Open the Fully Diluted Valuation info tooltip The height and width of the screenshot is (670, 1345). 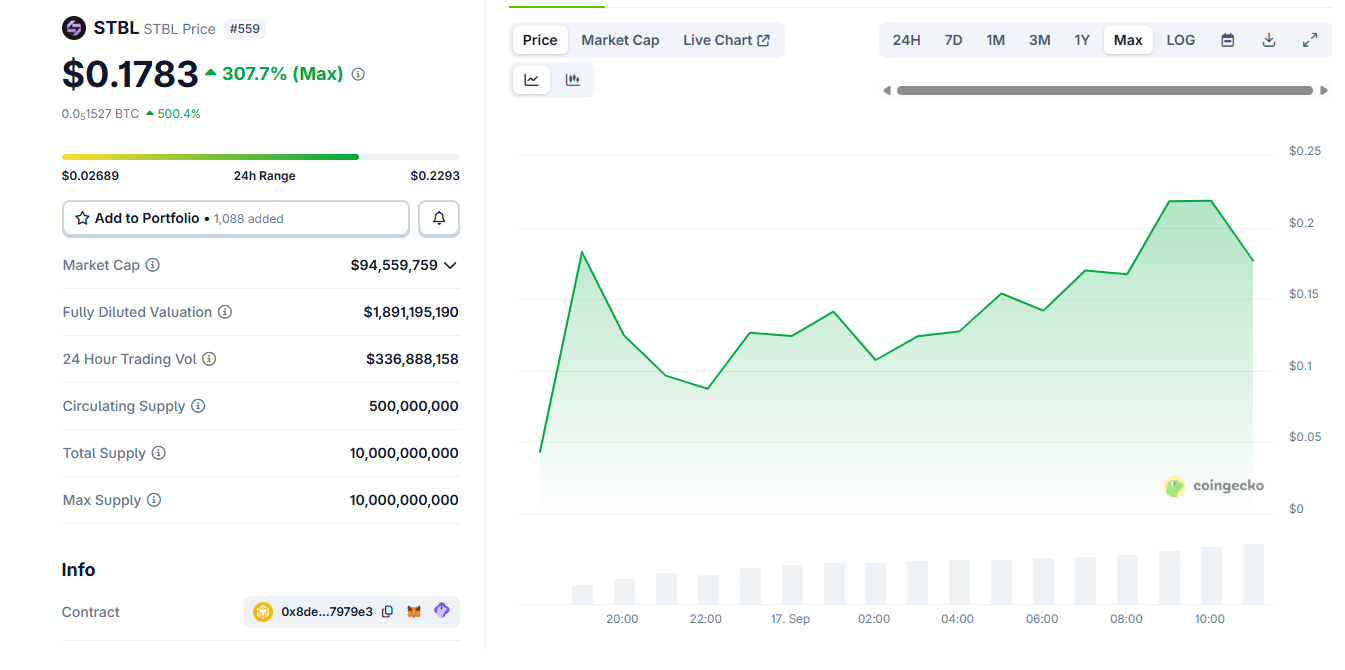pyautogui.click(x=226, y=311)
